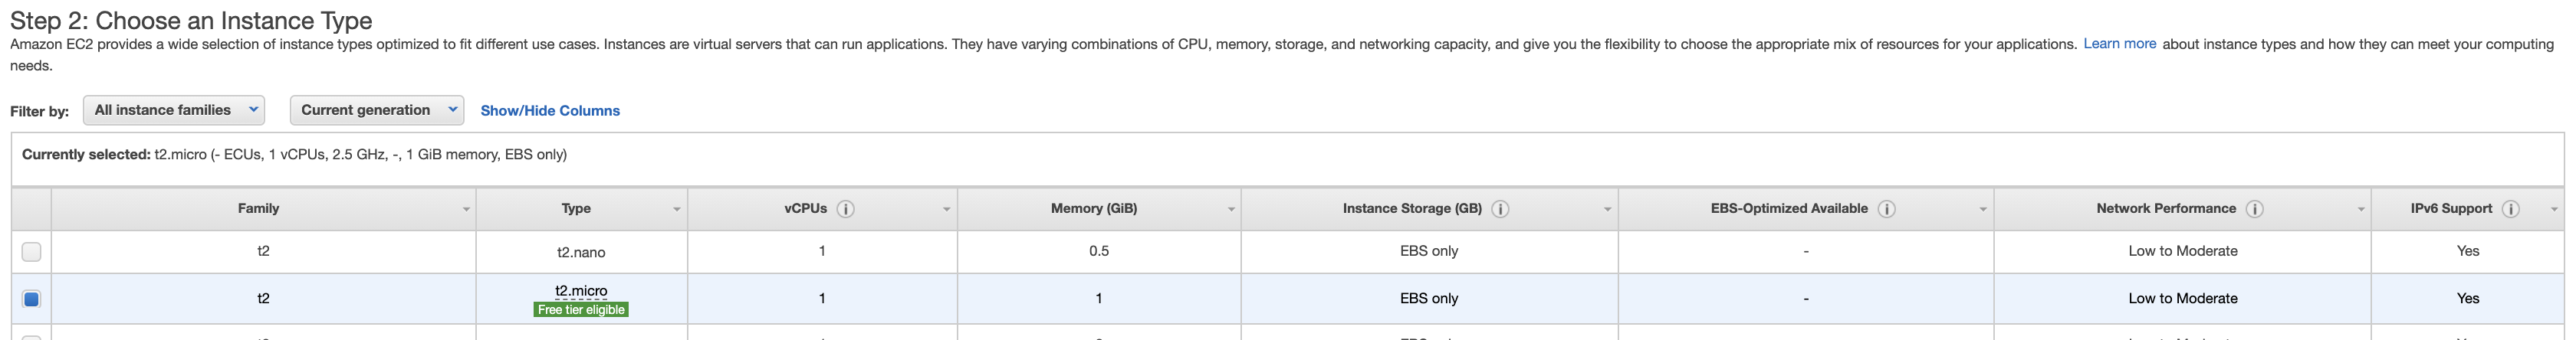Deselect the t2.micro instance checkbox
The image size is (2576, 340).
(31, 299)
